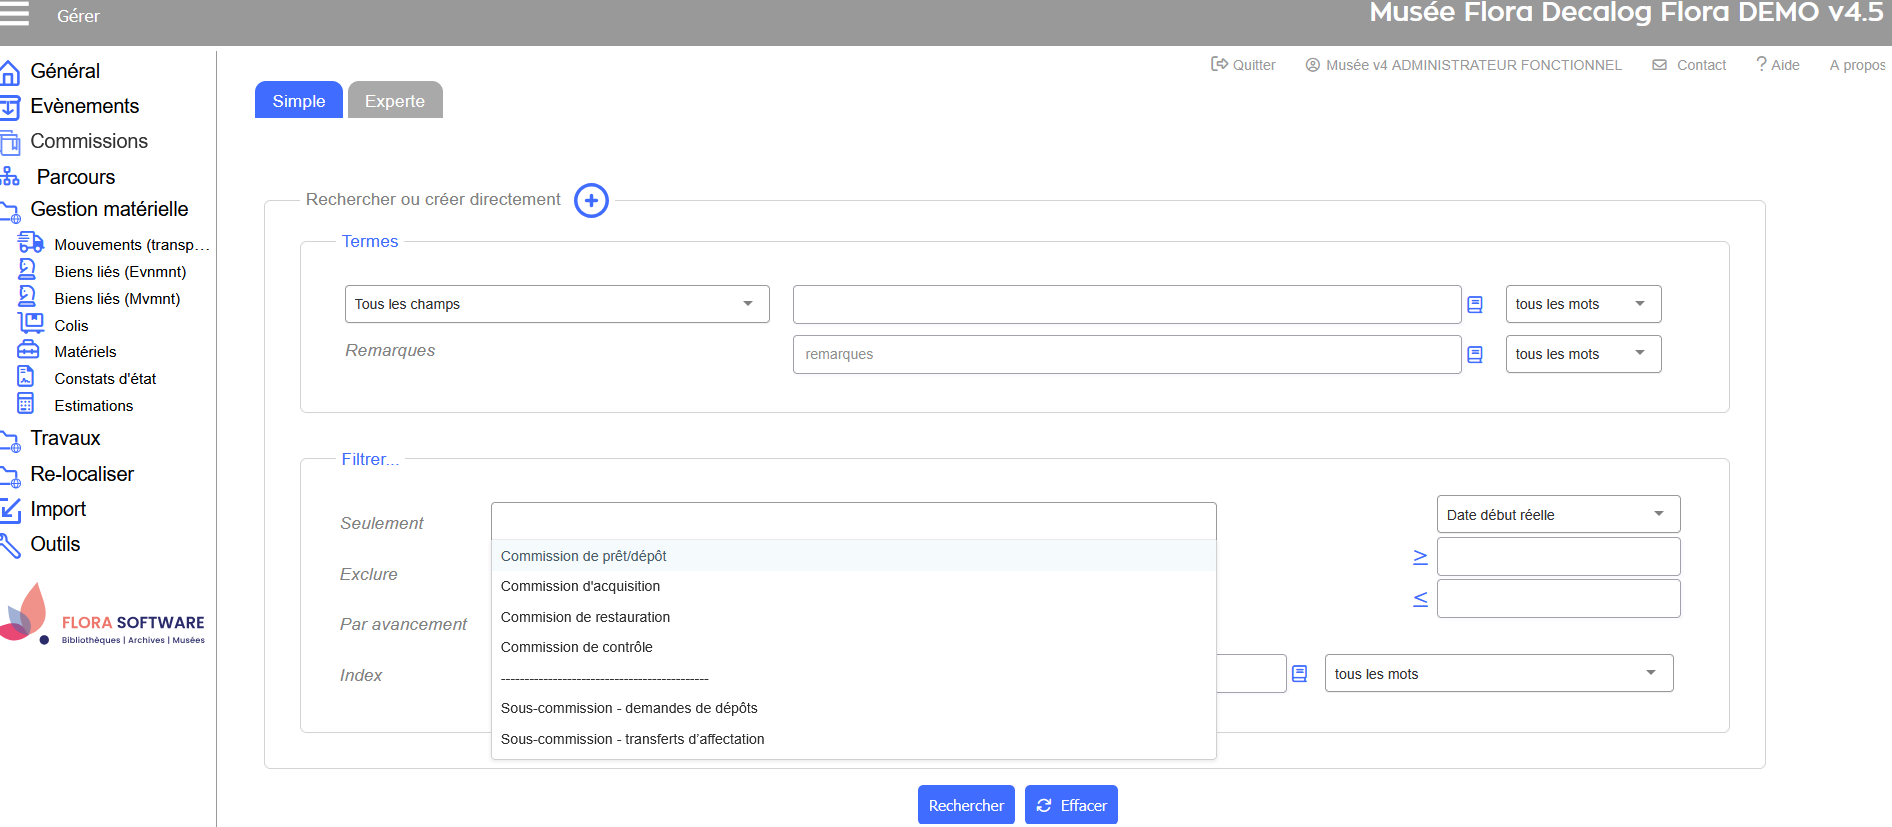The width and height of the screenshot is (1892, 827).
Task: Open Colis in the sidebar
Action: pyautogui.click(x=71, y=325)
